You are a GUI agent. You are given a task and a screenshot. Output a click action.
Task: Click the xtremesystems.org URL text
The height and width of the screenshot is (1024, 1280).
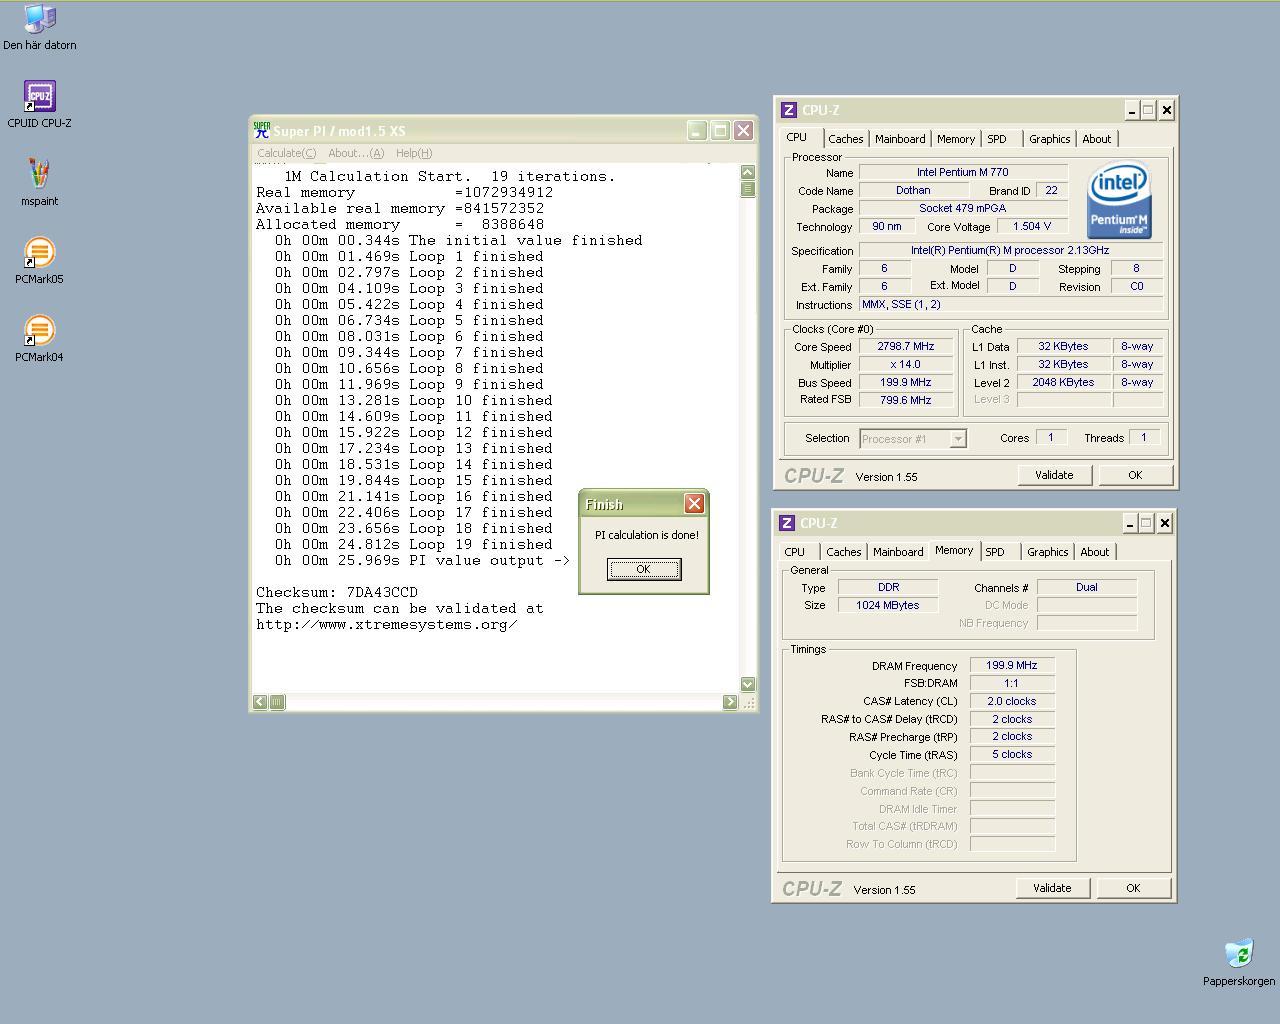(387, 624)
